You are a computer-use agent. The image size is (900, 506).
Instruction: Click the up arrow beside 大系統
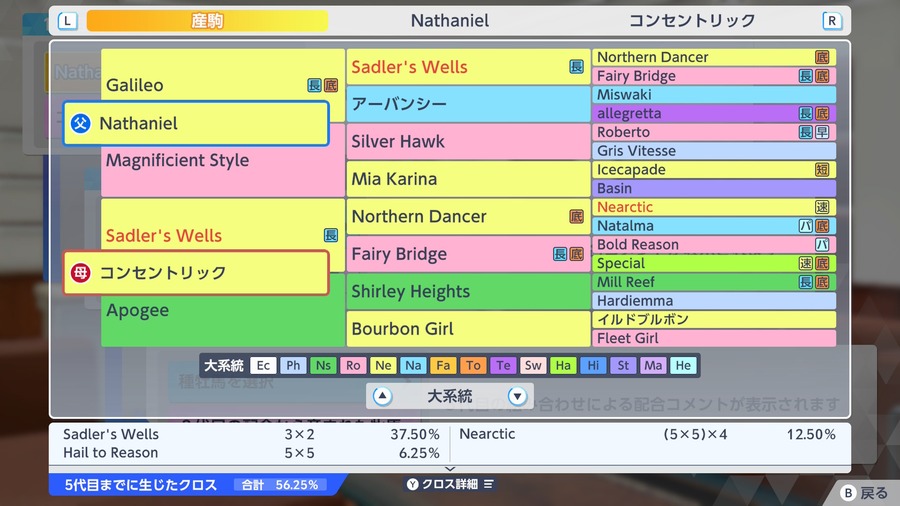pos(382,396)
